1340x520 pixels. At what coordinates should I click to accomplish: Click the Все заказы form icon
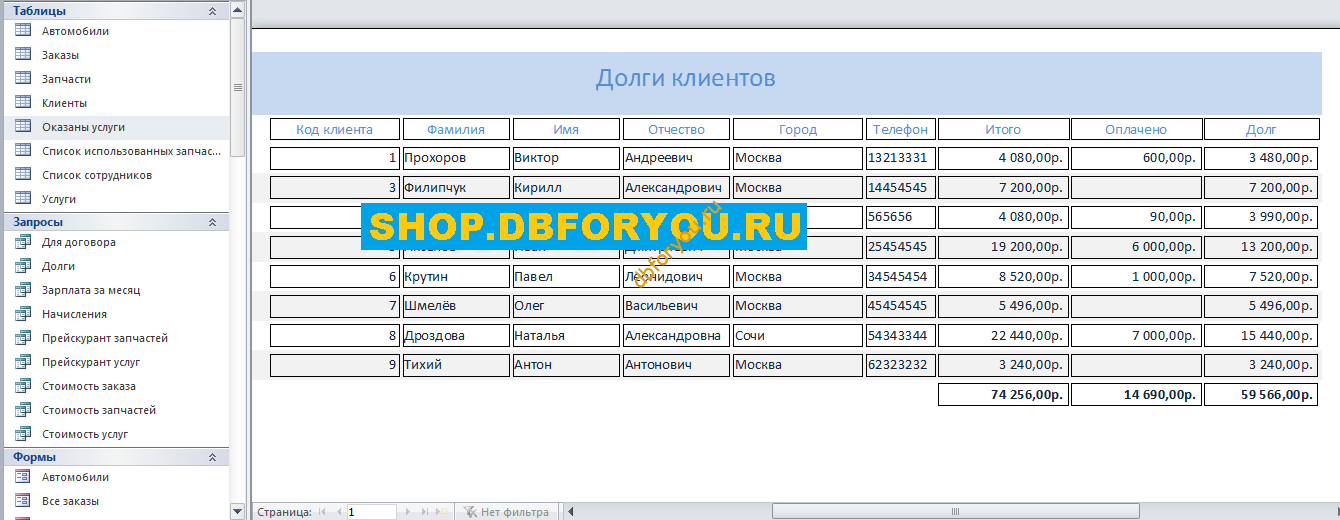(23, 501)
